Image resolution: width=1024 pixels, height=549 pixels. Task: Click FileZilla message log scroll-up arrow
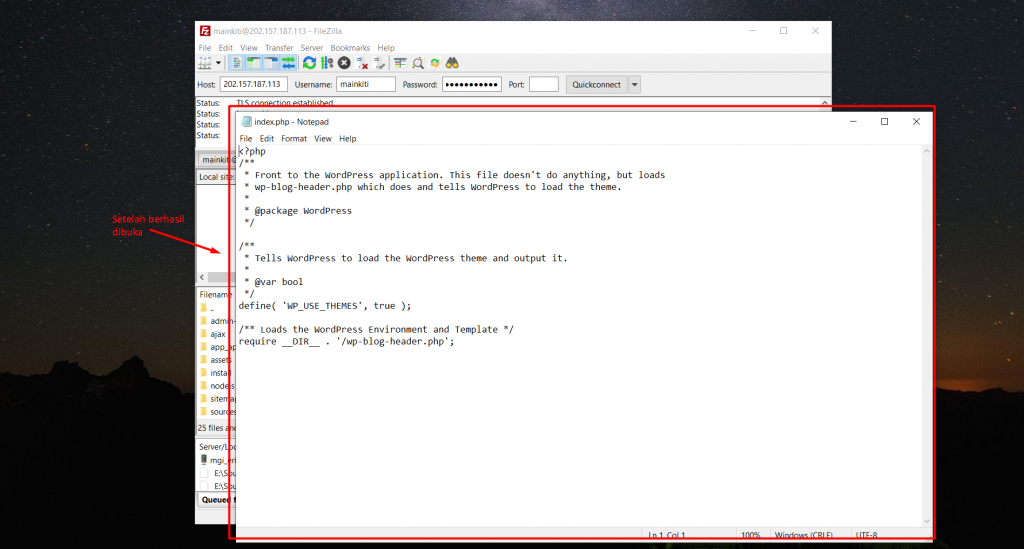(825, 103)
